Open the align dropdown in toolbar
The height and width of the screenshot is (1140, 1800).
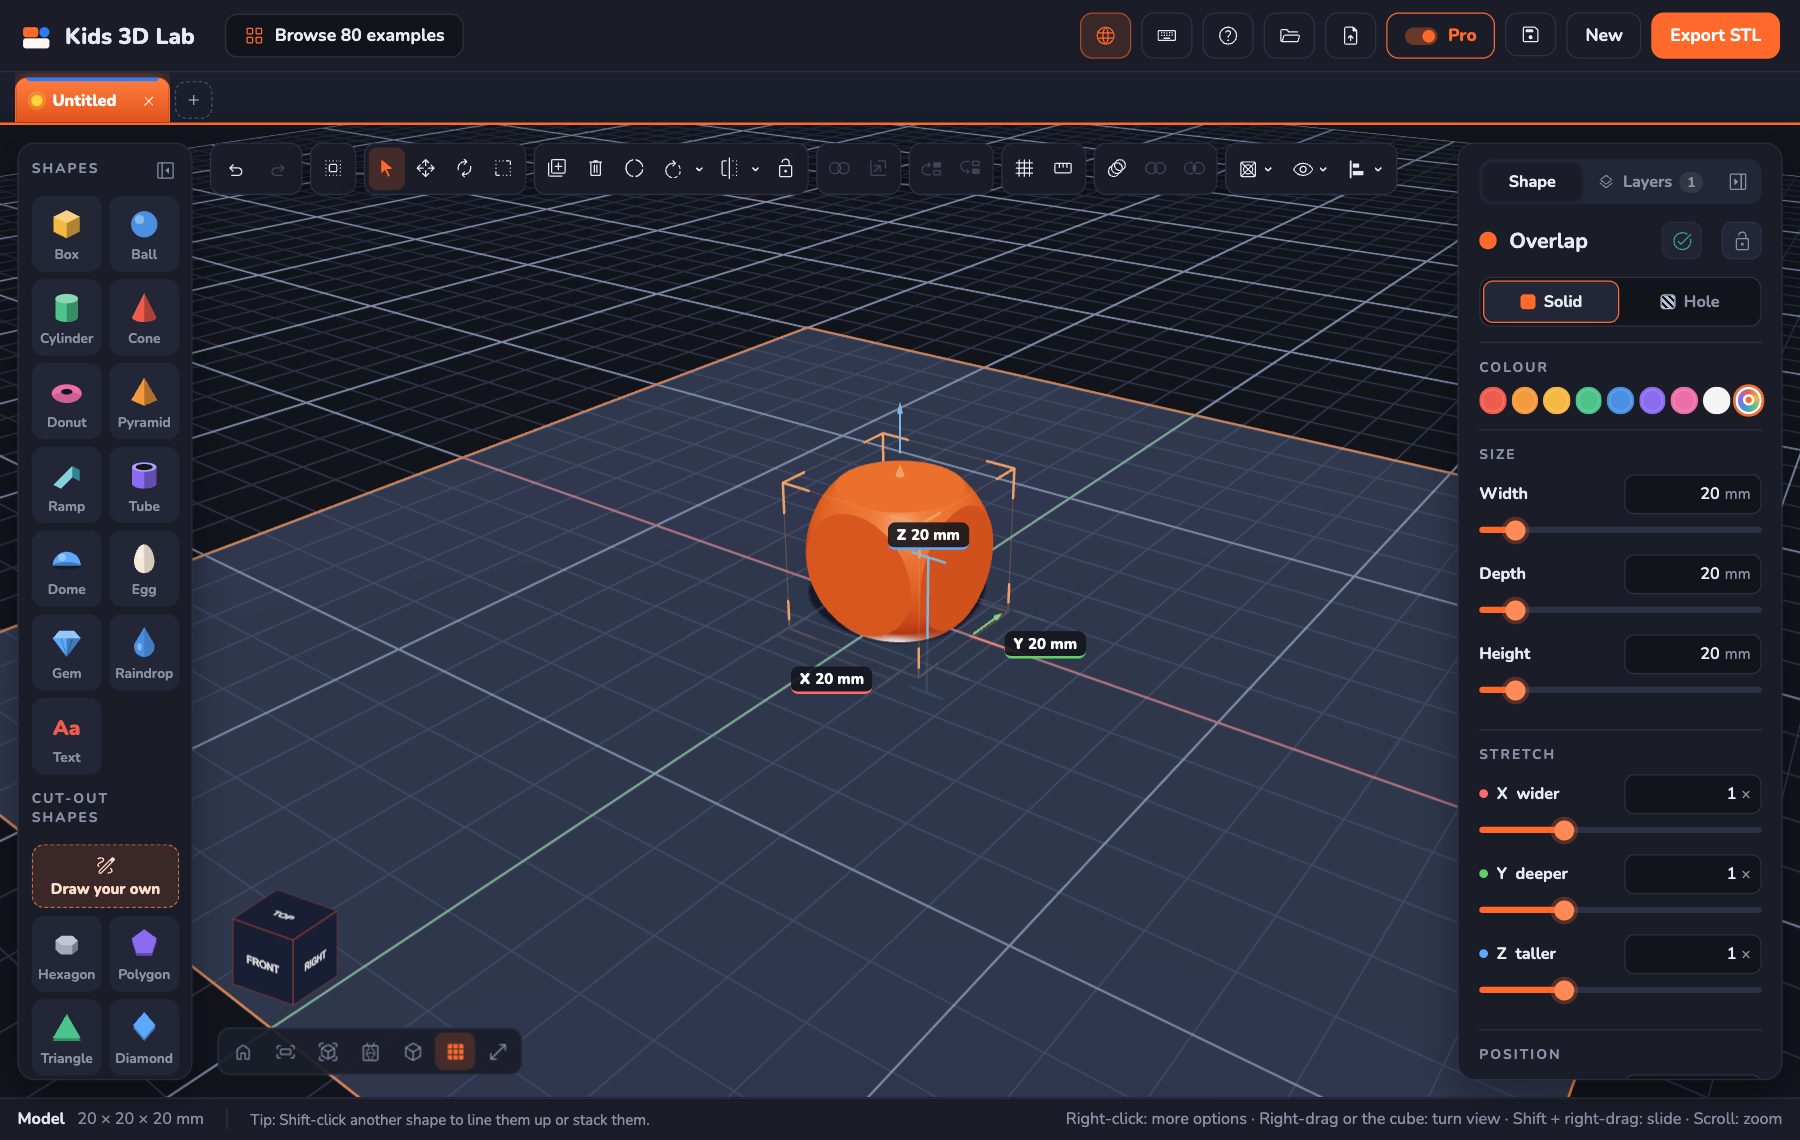(x=1365, y=169)
